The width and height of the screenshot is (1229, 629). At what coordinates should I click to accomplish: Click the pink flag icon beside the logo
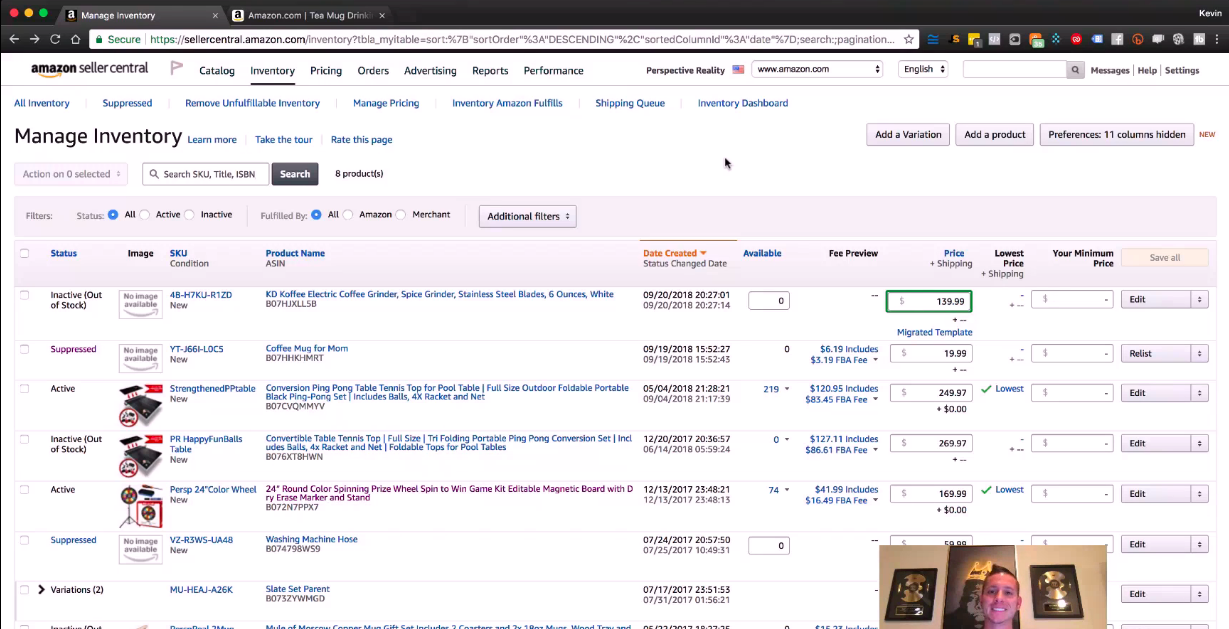click(177, 69)
